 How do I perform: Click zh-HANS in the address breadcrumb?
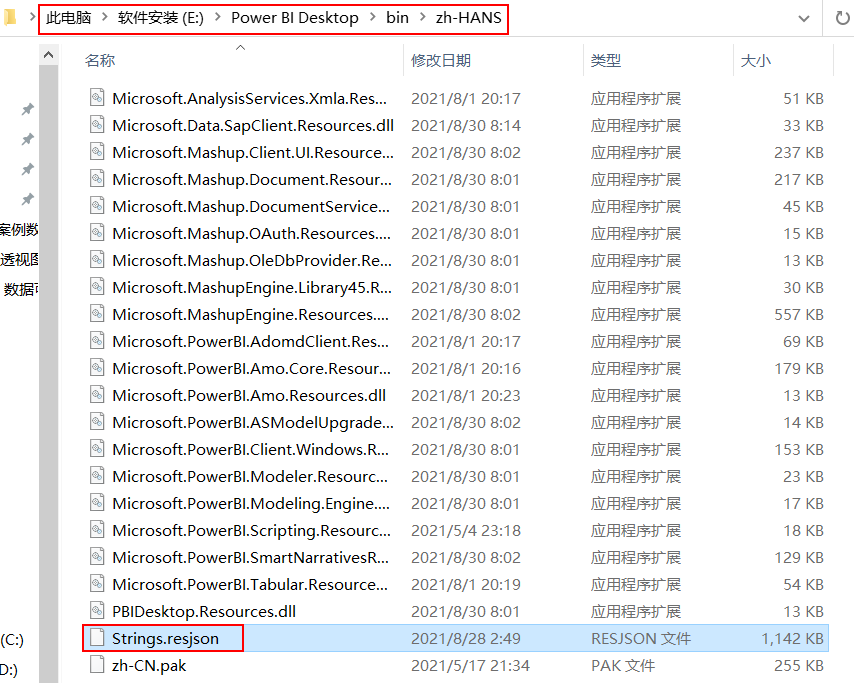[x=468, y=17]
